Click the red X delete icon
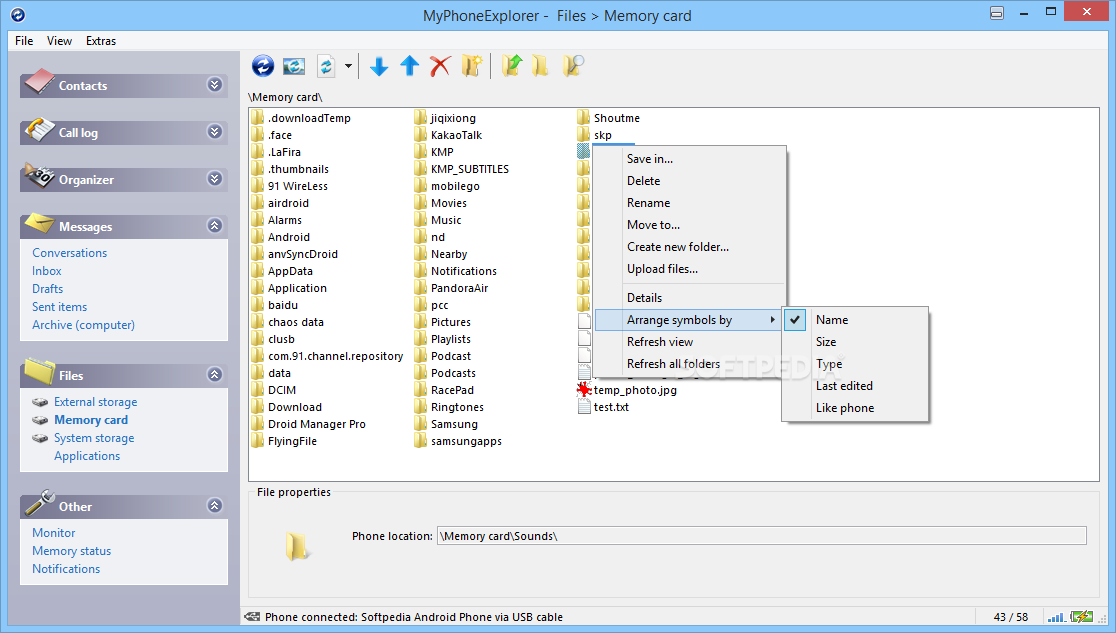 click(x=440, y=66)
